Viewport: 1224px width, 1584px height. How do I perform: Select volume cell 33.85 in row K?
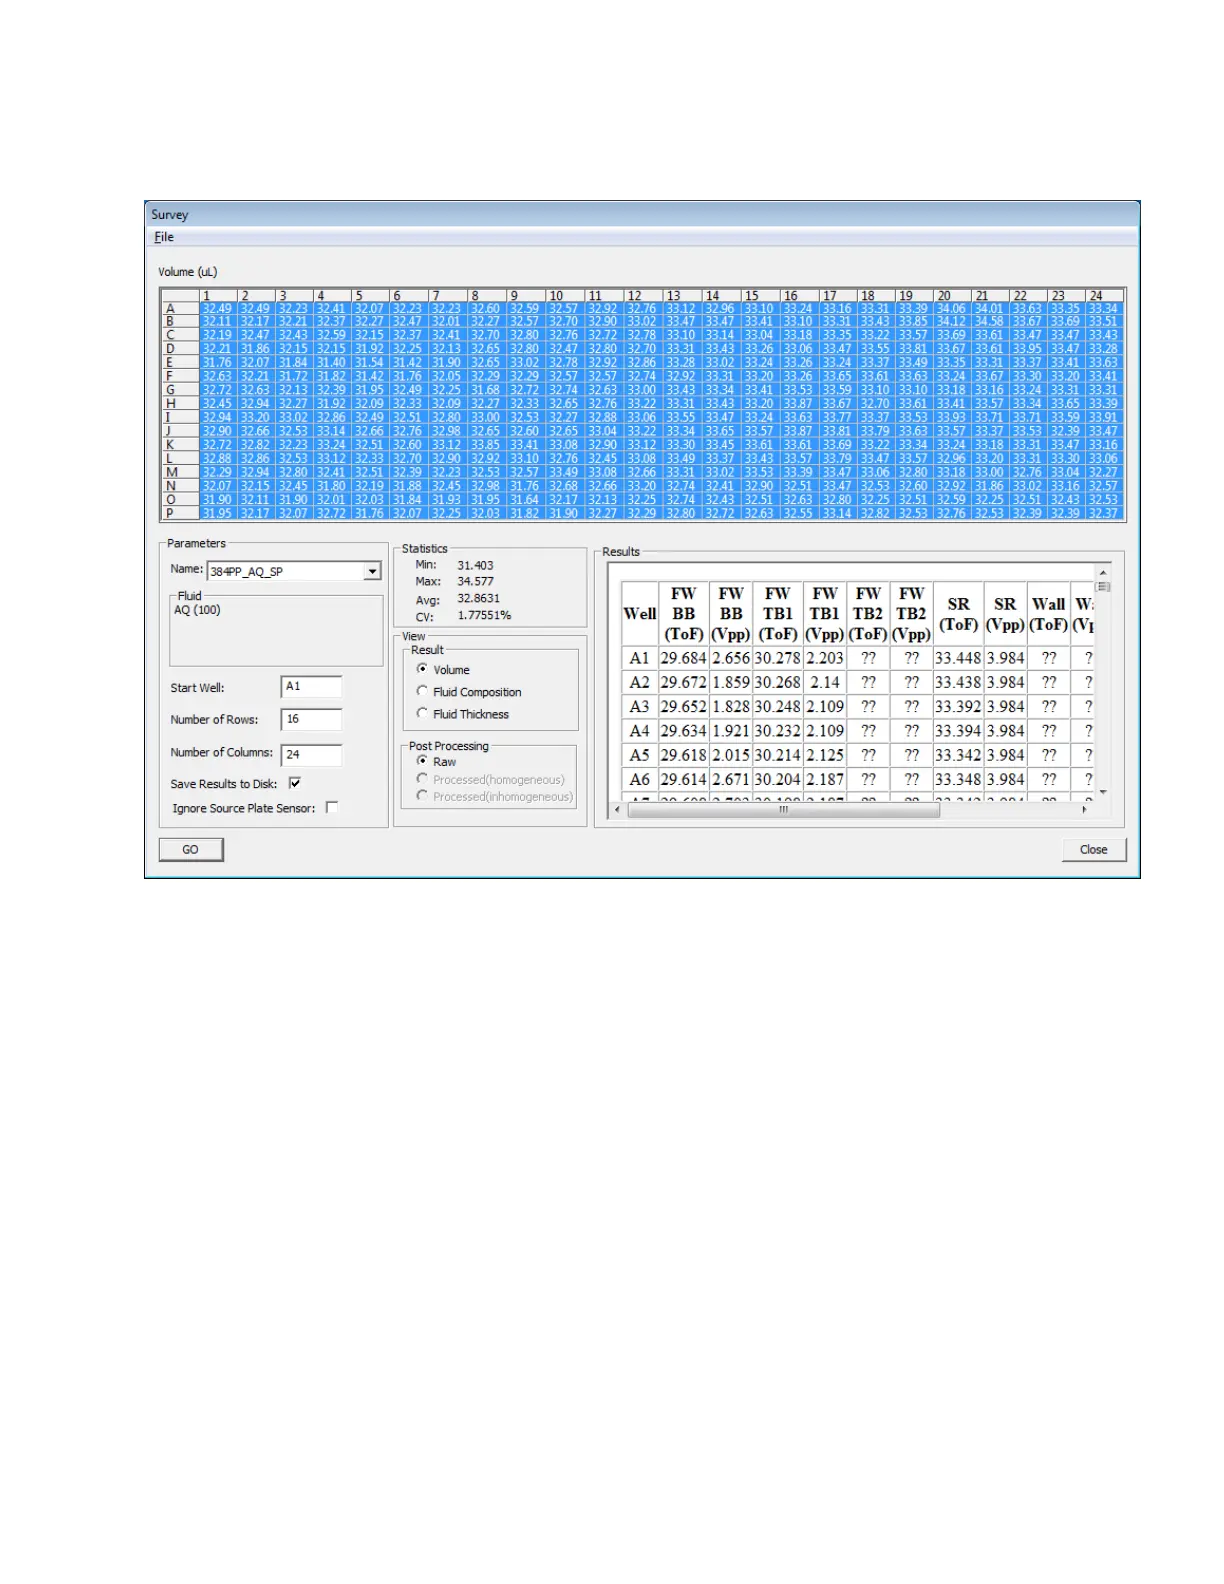point(486,444)
